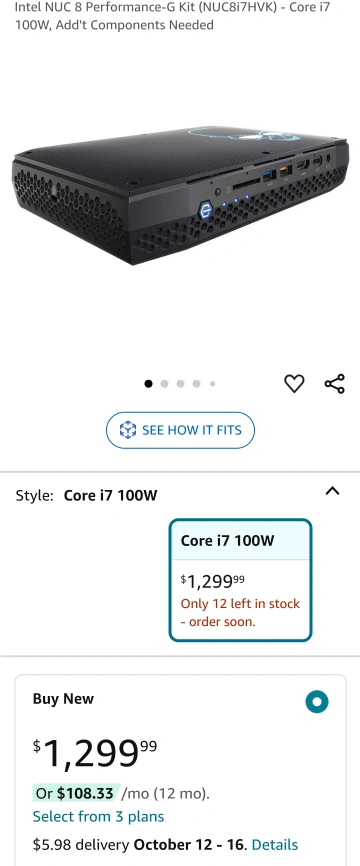Collapse the Style section chevron

pos(332,490)
